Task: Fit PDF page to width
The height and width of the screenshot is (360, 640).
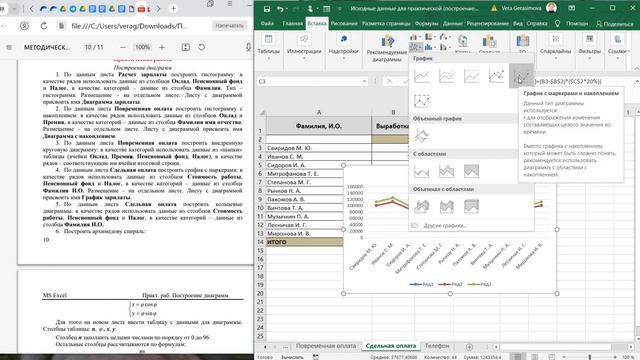Action: (185, 47)
